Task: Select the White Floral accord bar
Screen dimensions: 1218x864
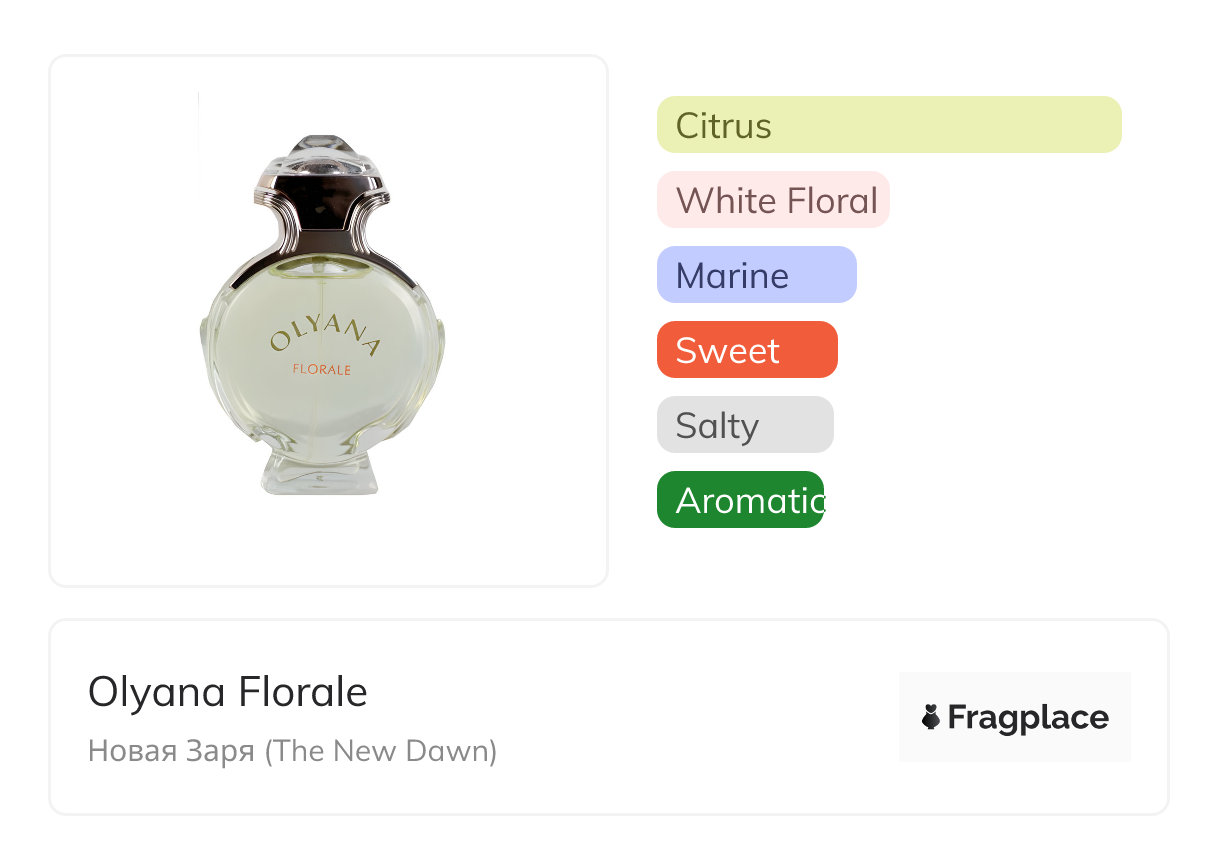Action: point(772,200)
